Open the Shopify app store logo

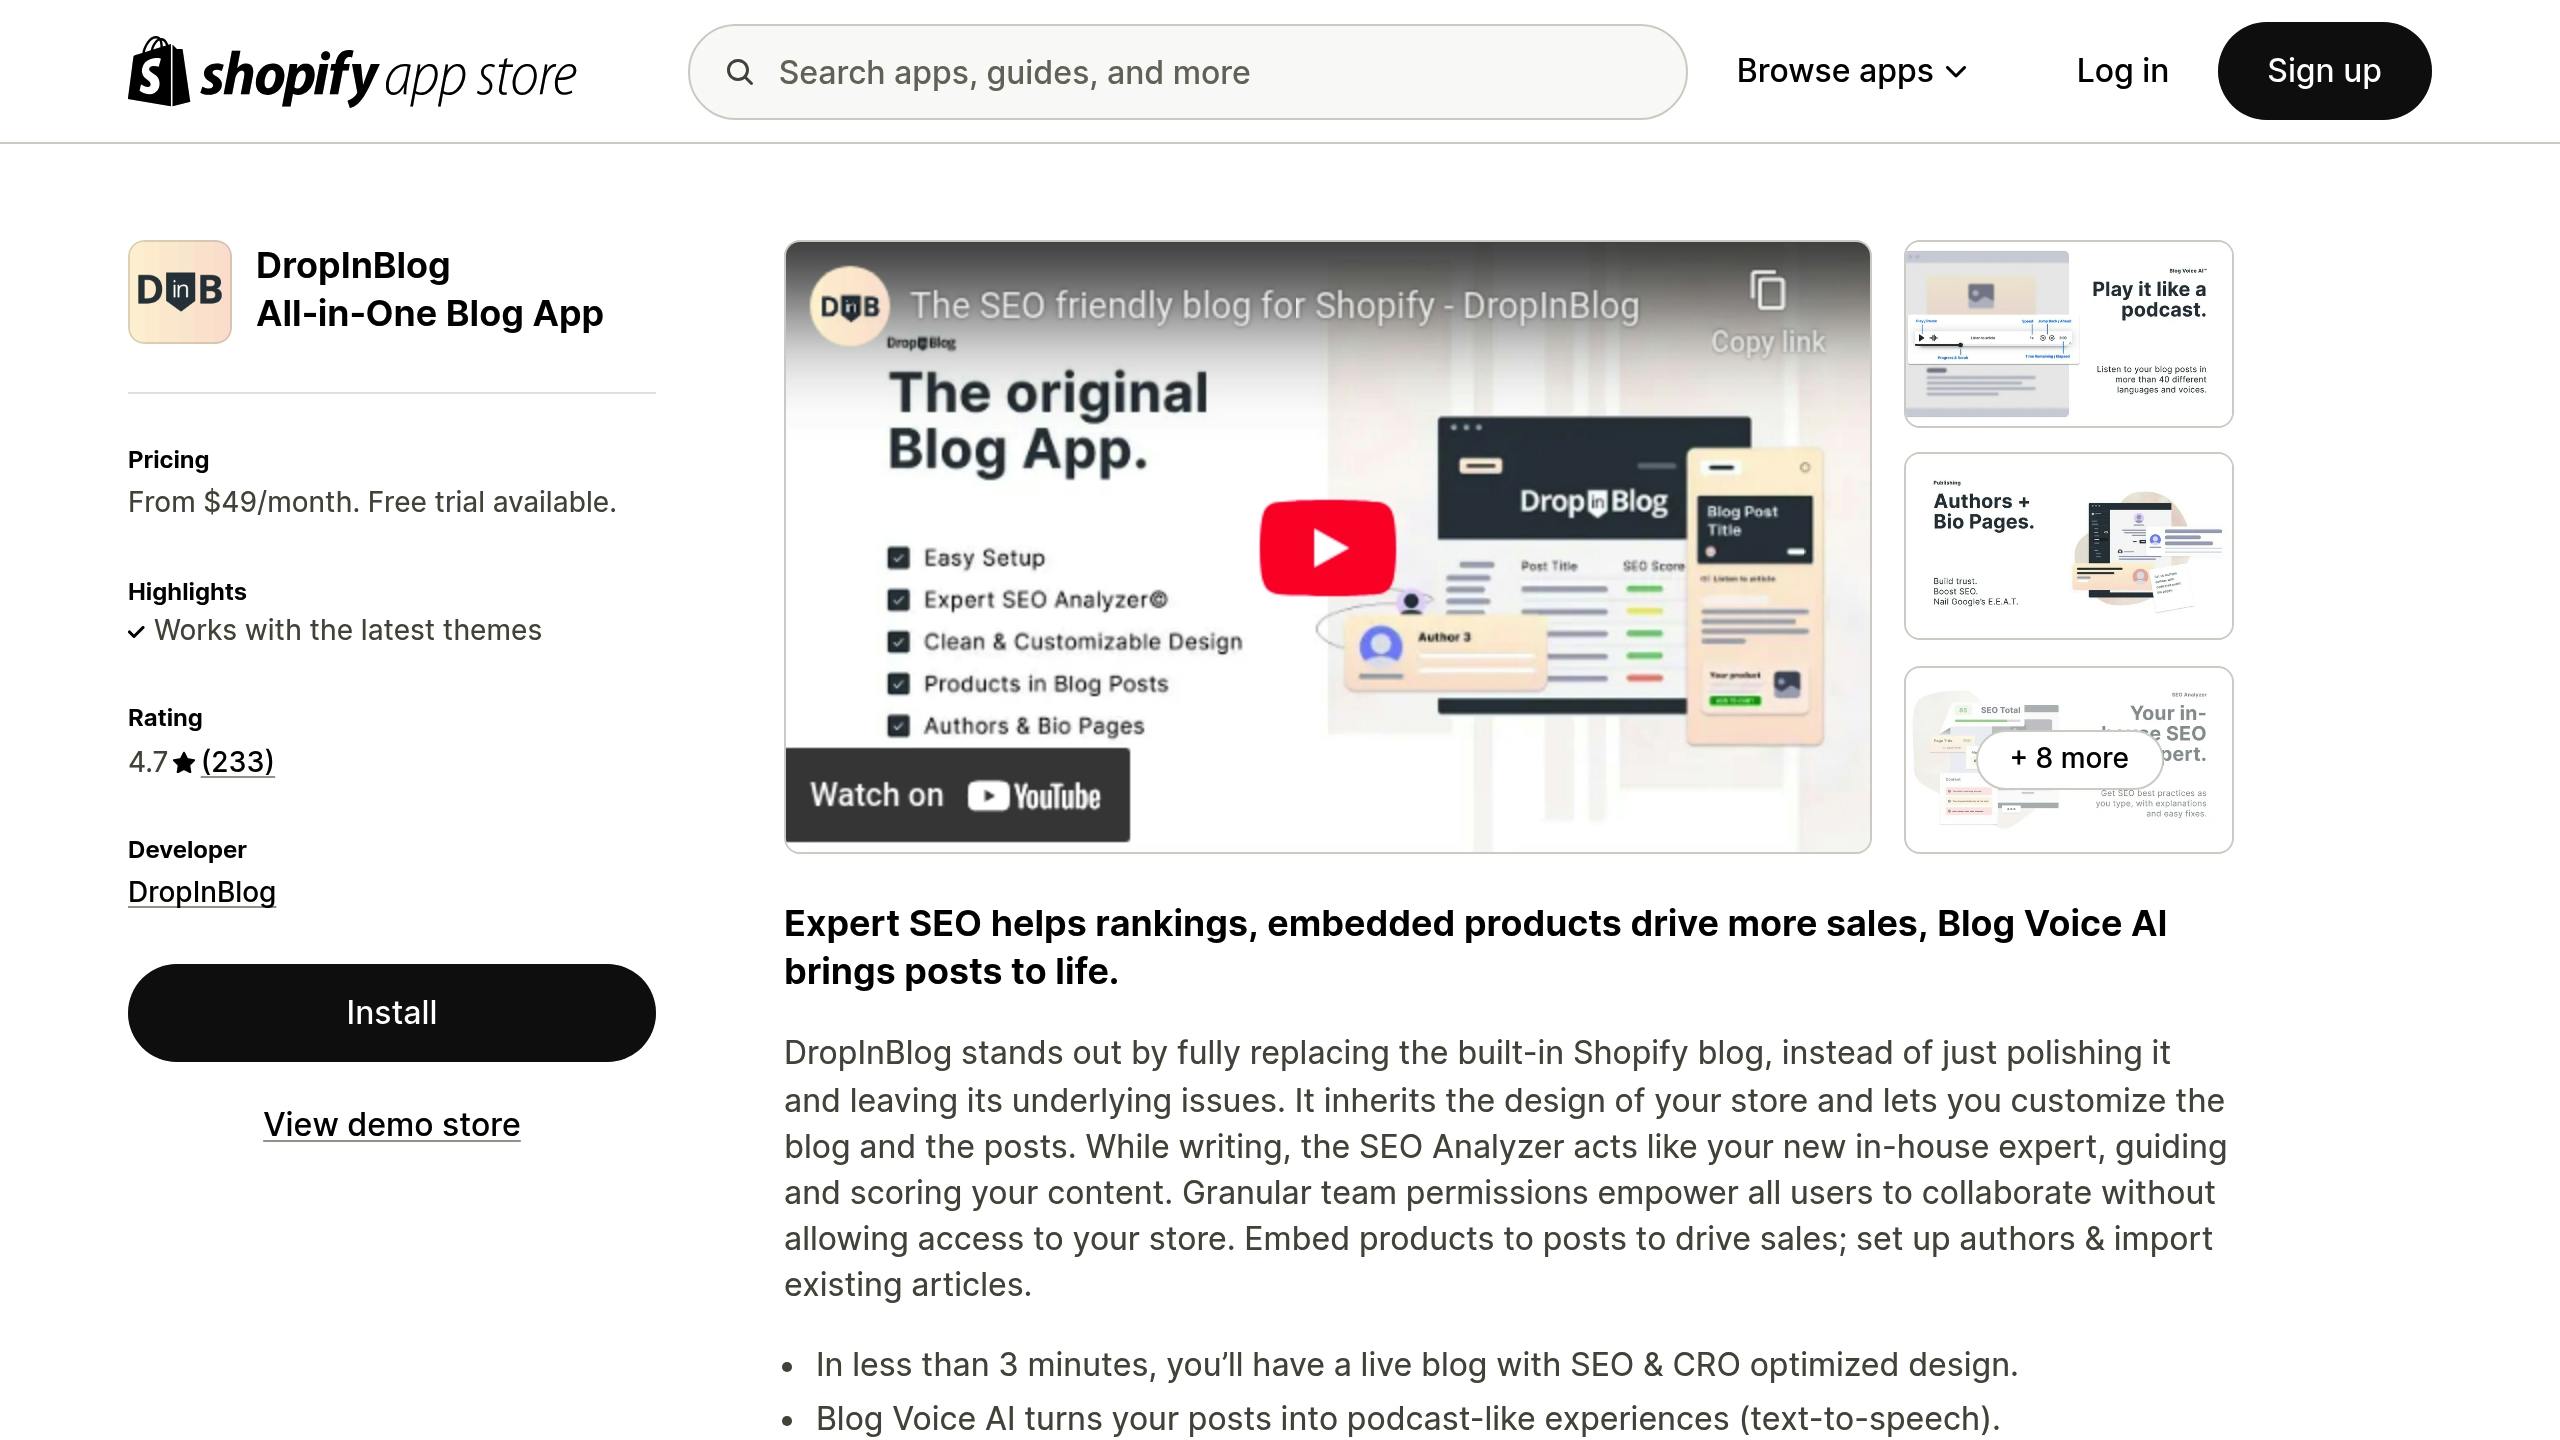tap(352, 72)
